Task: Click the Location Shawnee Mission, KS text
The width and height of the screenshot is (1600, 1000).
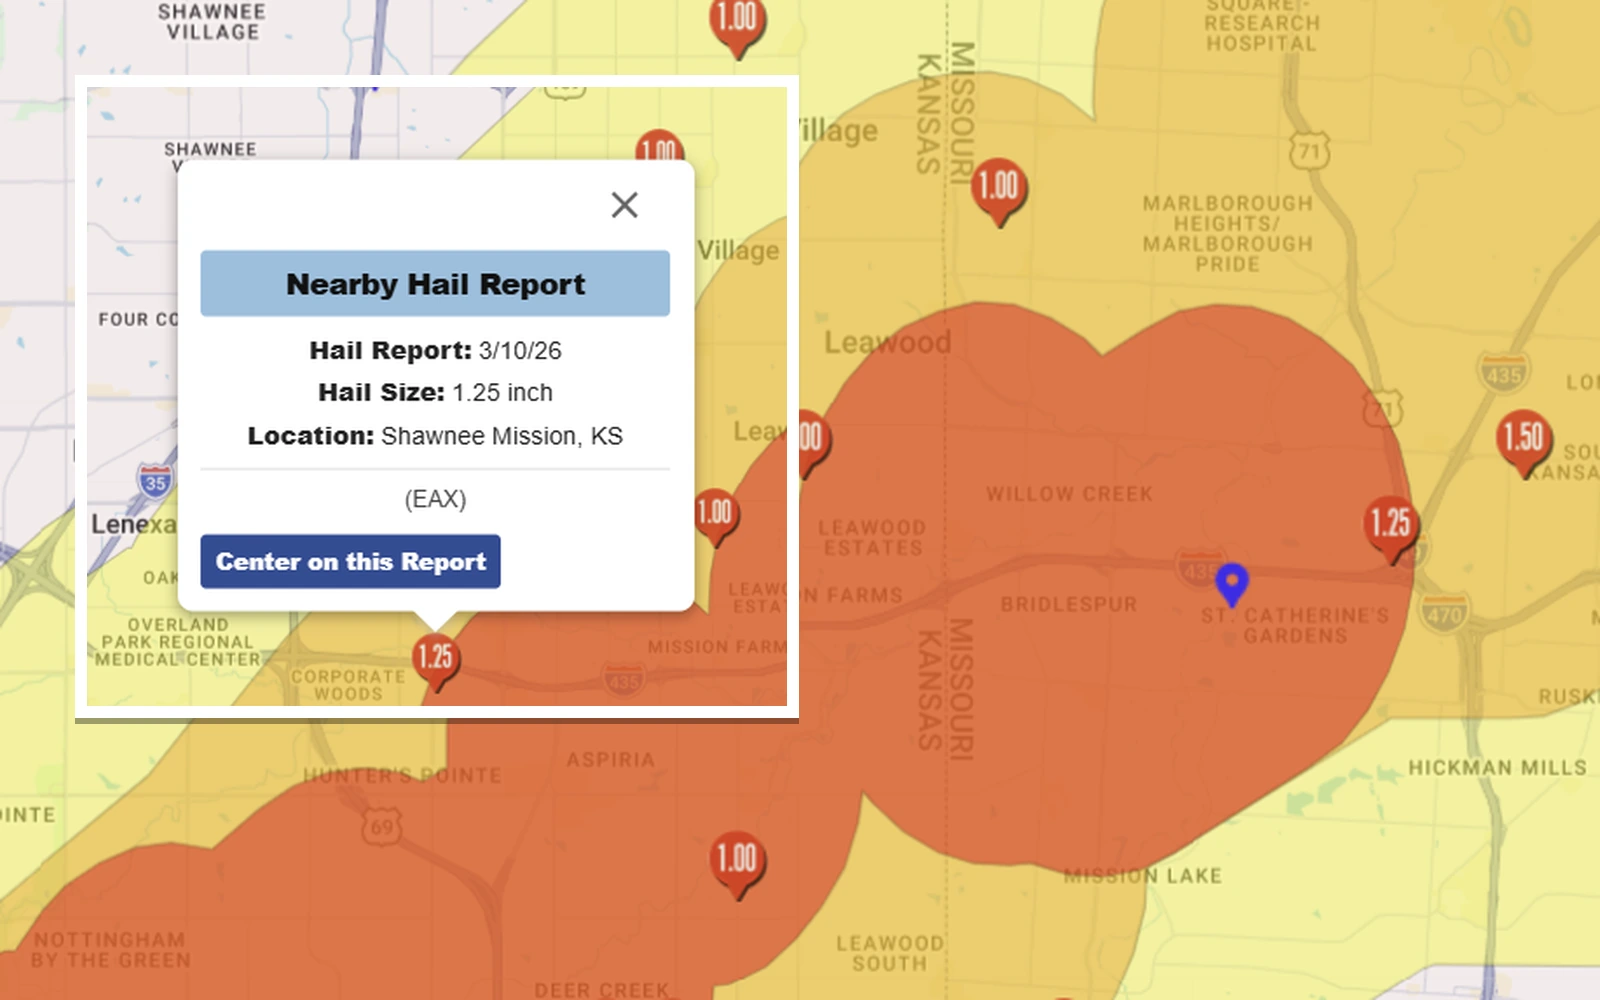Action: (435, 436)
